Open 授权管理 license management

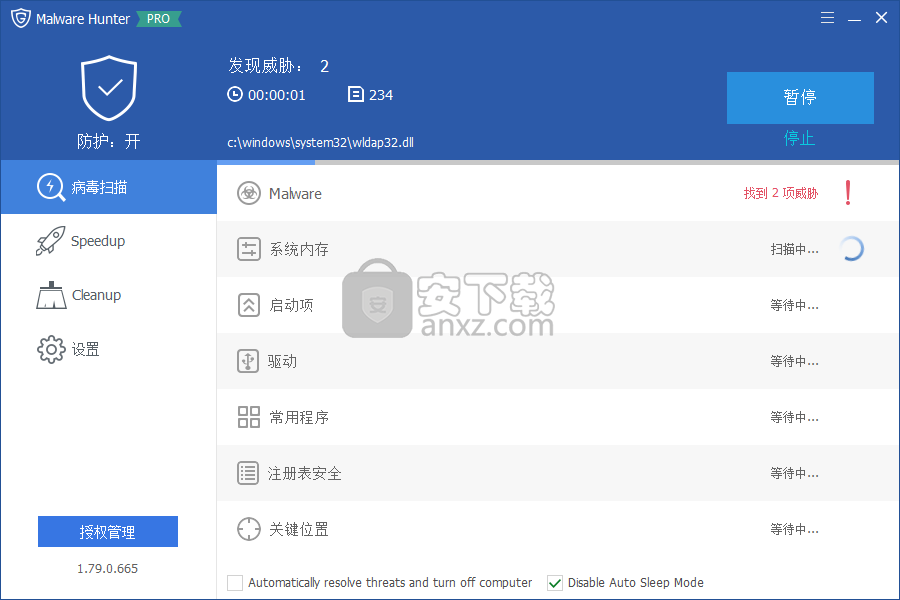pos(108,532)
